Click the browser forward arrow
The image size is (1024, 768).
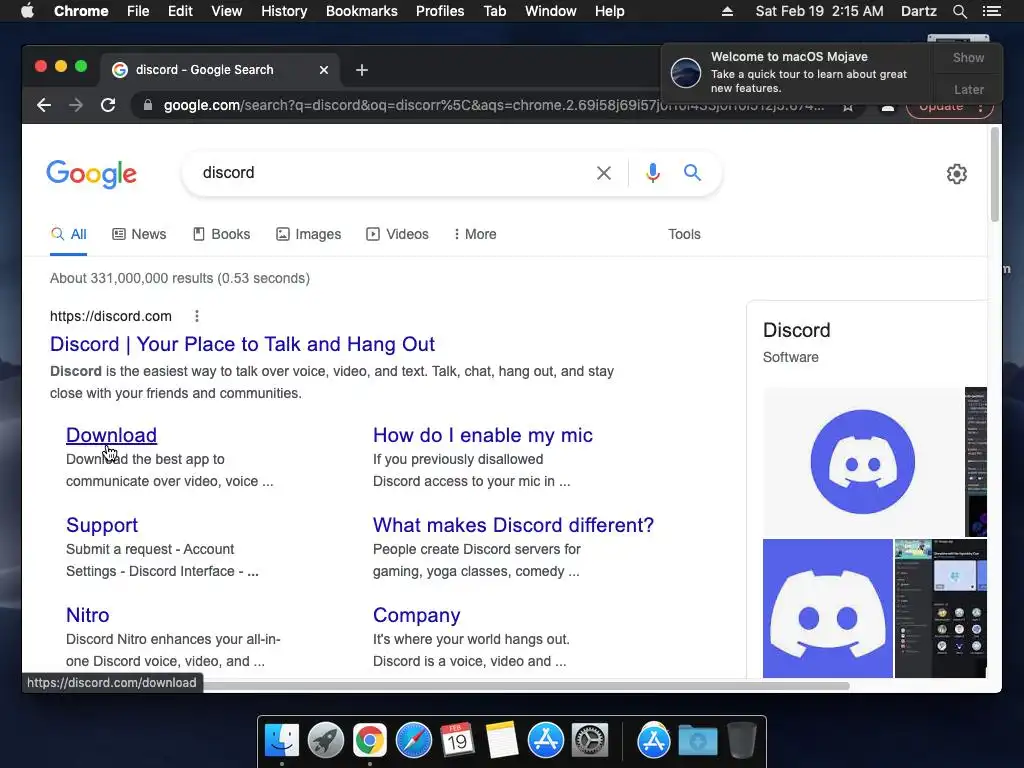tap(76, 105)
